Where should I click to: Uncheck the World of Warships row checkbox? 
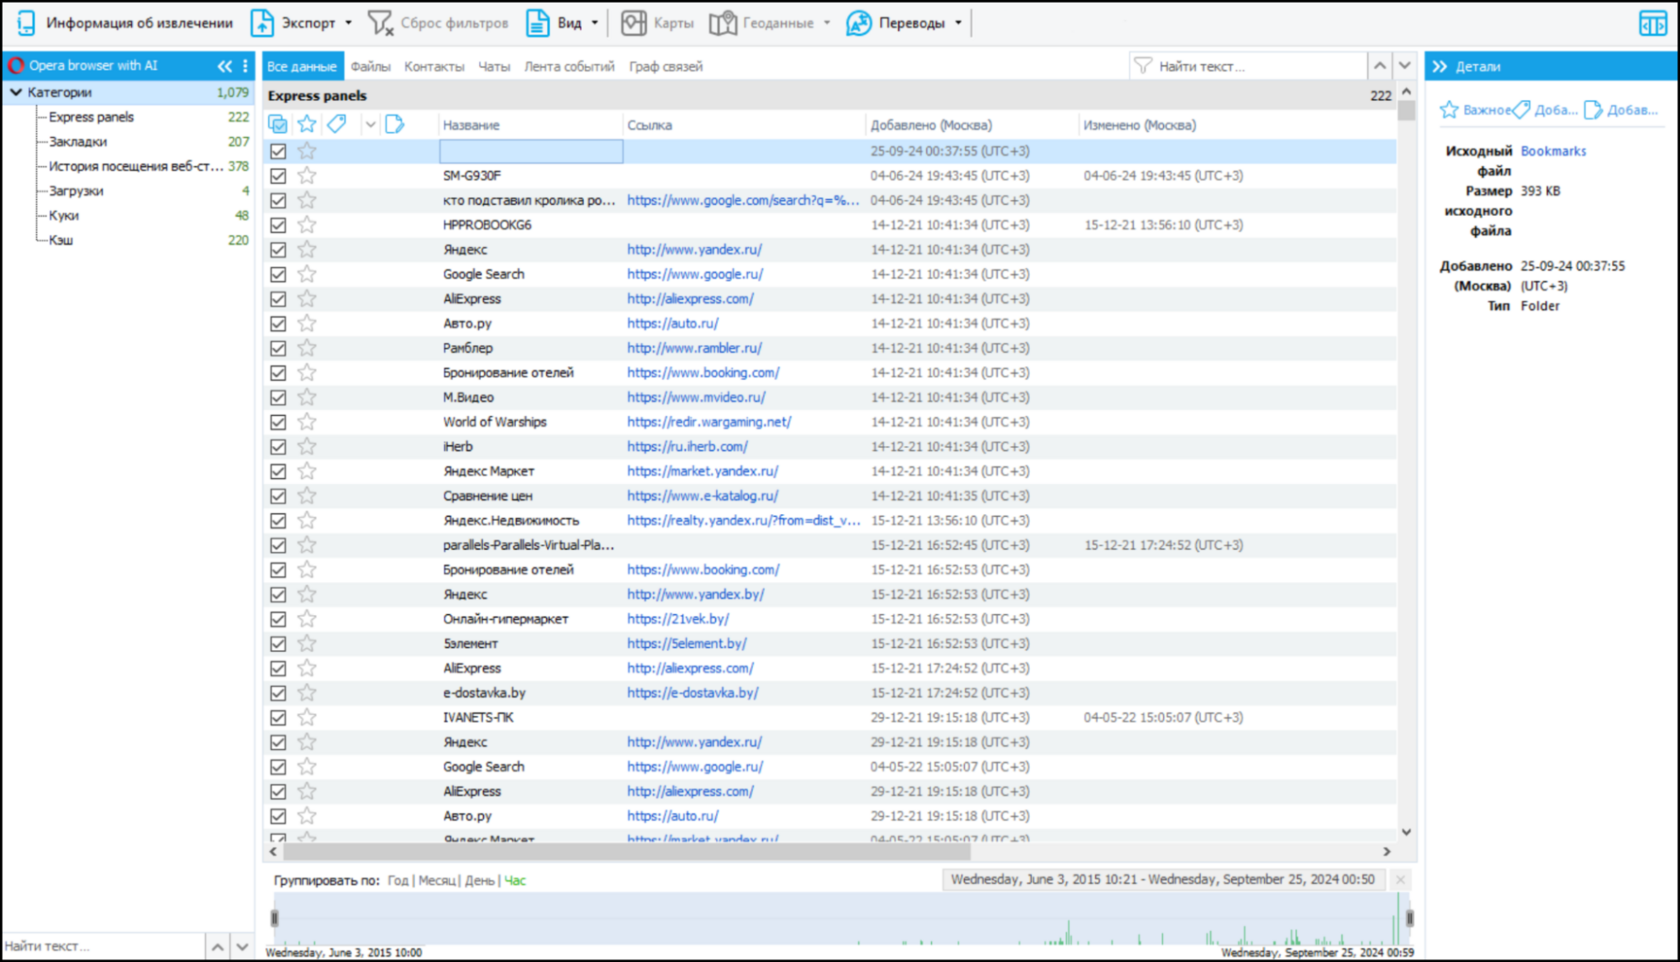278,422
